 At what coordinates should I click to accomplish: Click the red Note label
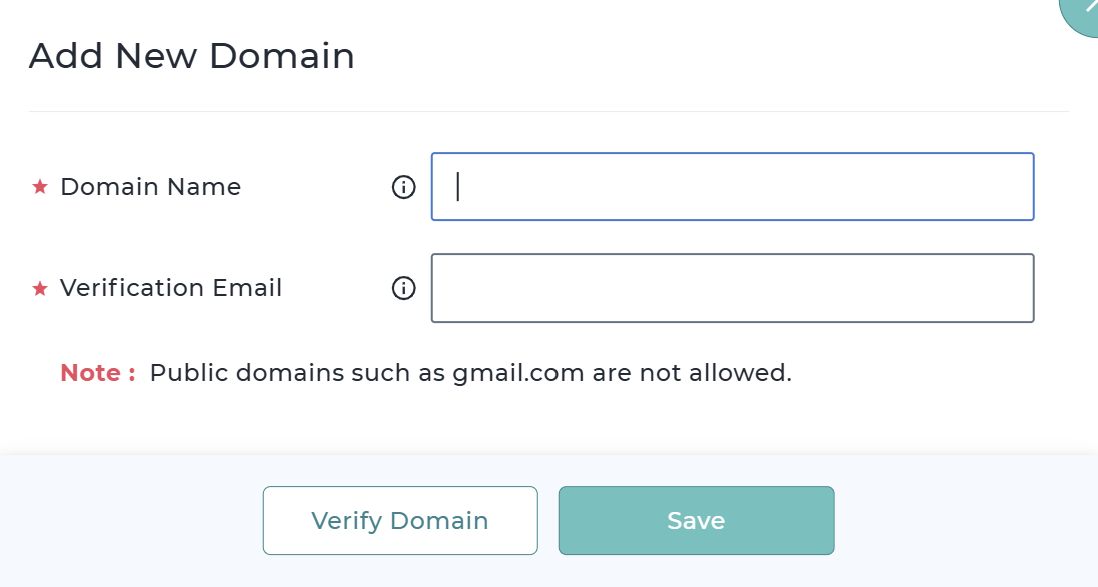point(97,373)
